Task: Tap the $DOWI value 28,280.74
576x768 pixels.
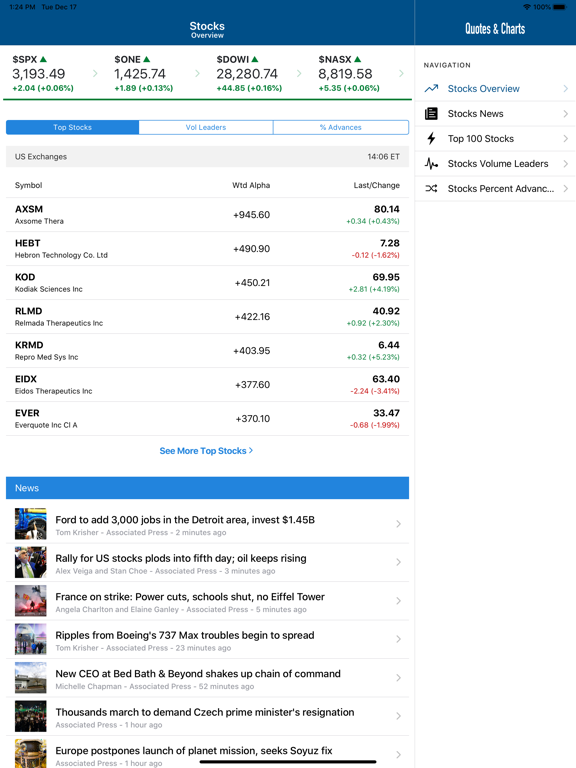Action: click(x=247, y=74)
